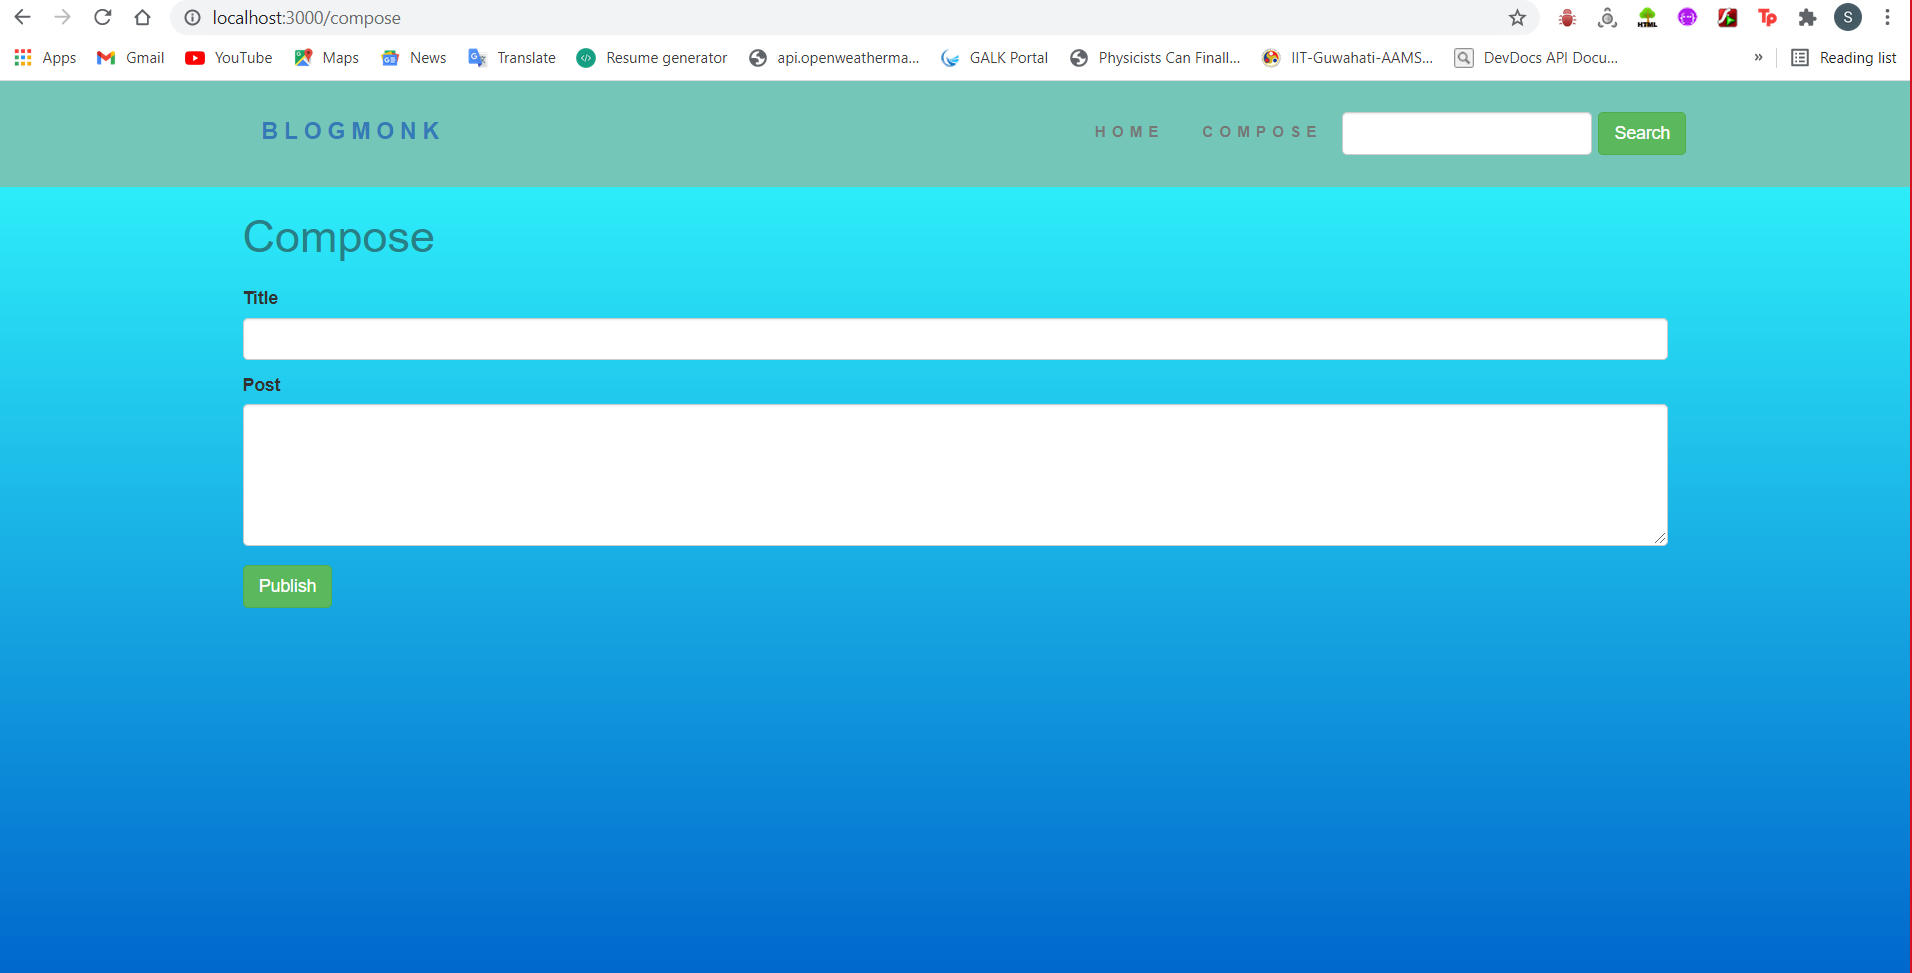The image size is (1912, 973).
Task: Click the browser profile avatar with S
Action: click(1848, 17)
